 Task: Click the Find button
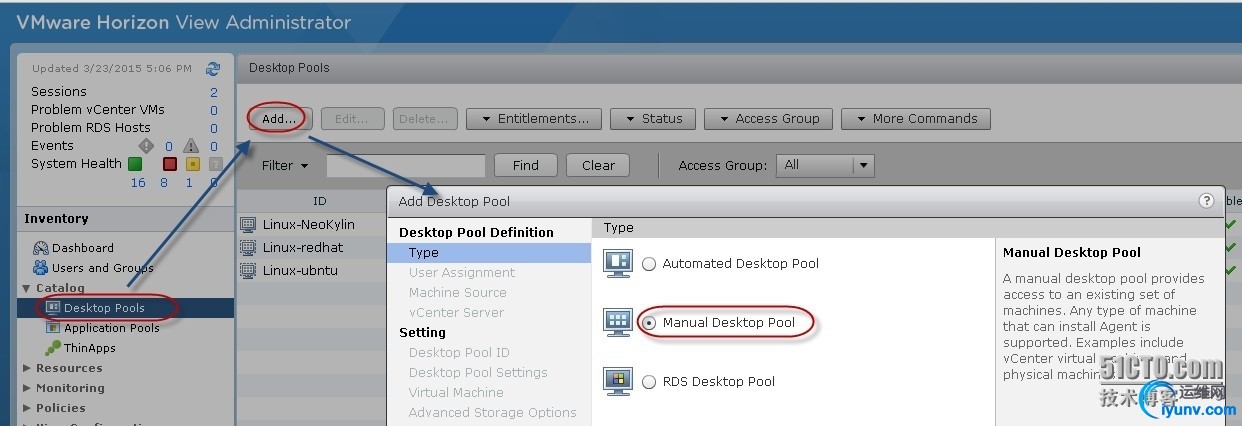click(x=525, y=166)
